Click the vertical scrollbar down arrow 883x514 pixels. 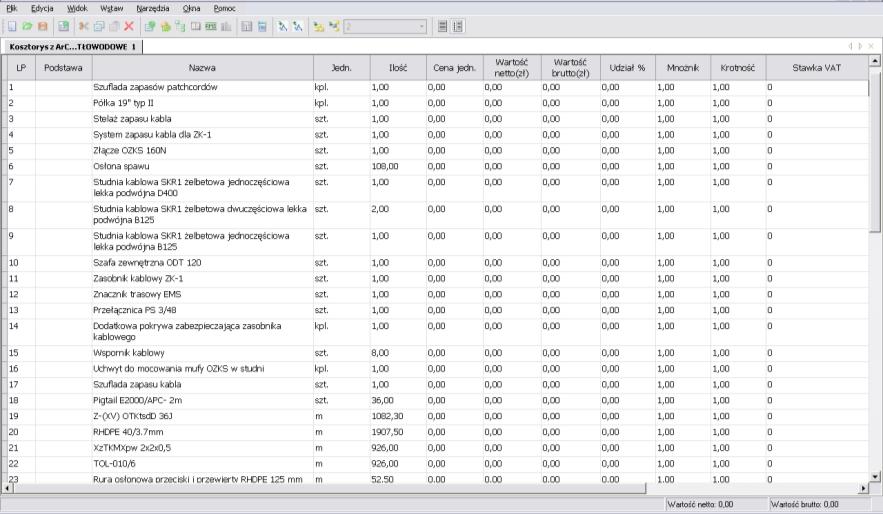point(875,477)
